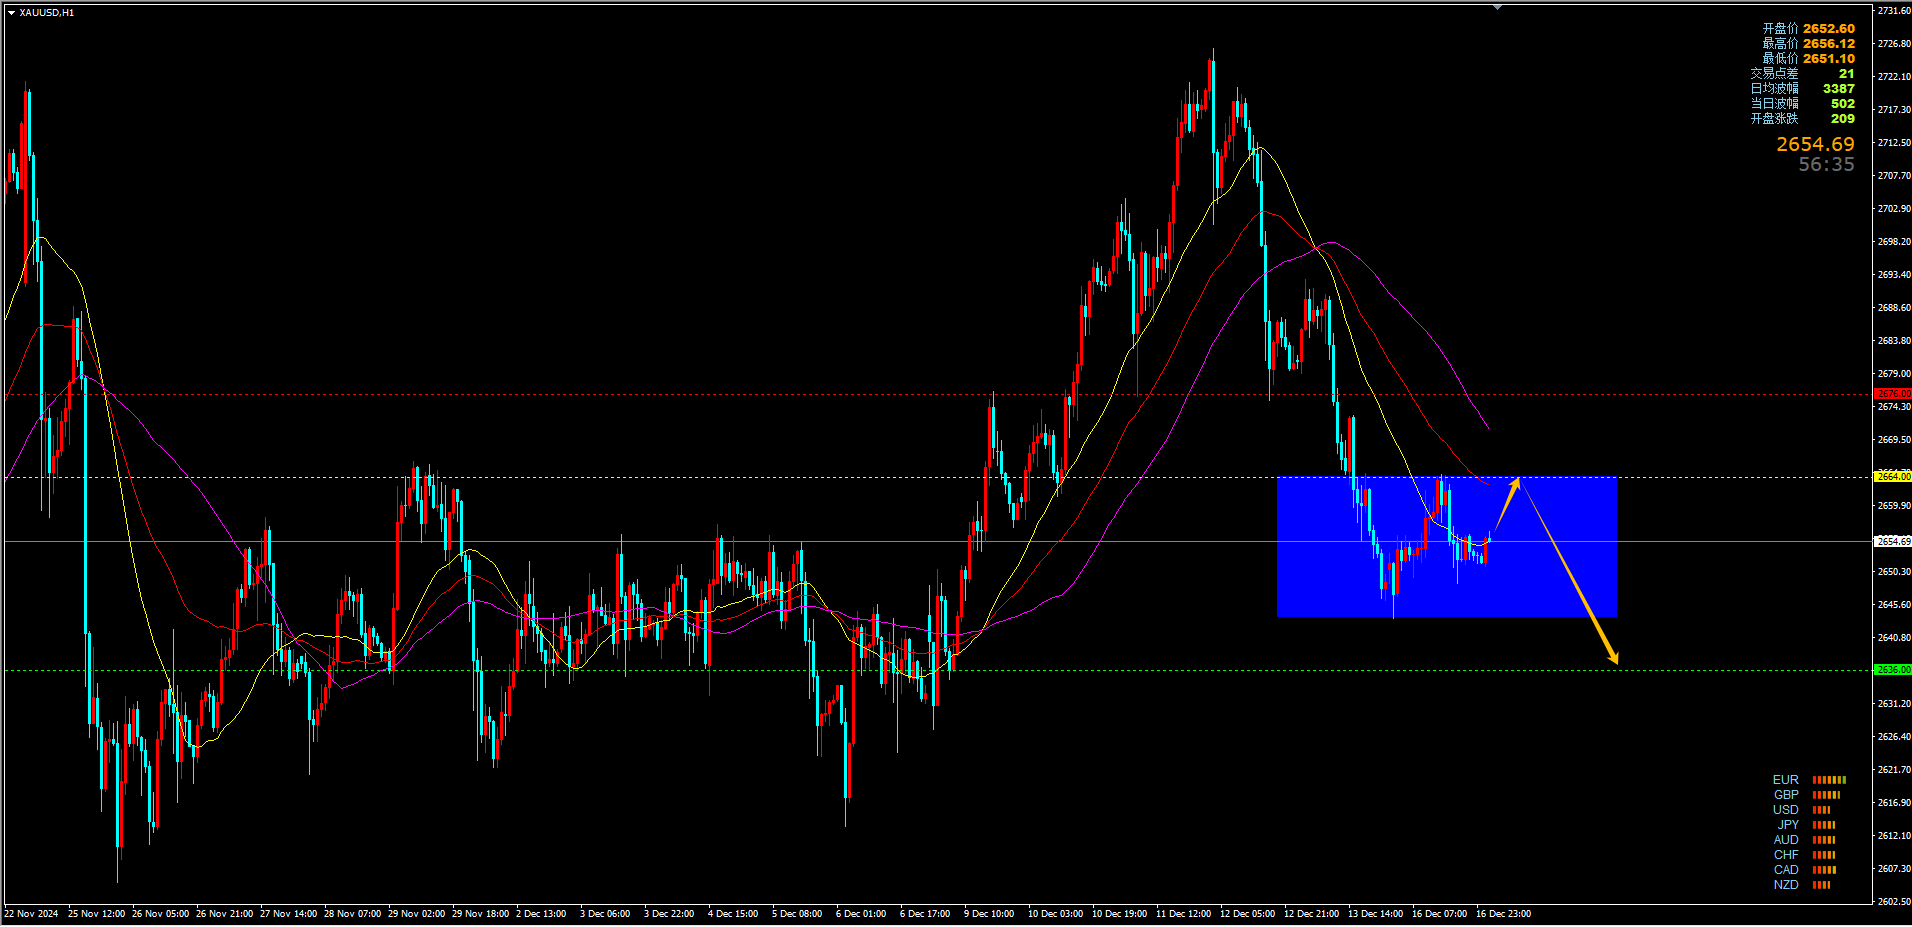Image resolution: width=1912 pixels, height=927 pixels.
Task: Click the EUR strength meter bars
Action: [x=1829, y=780]
